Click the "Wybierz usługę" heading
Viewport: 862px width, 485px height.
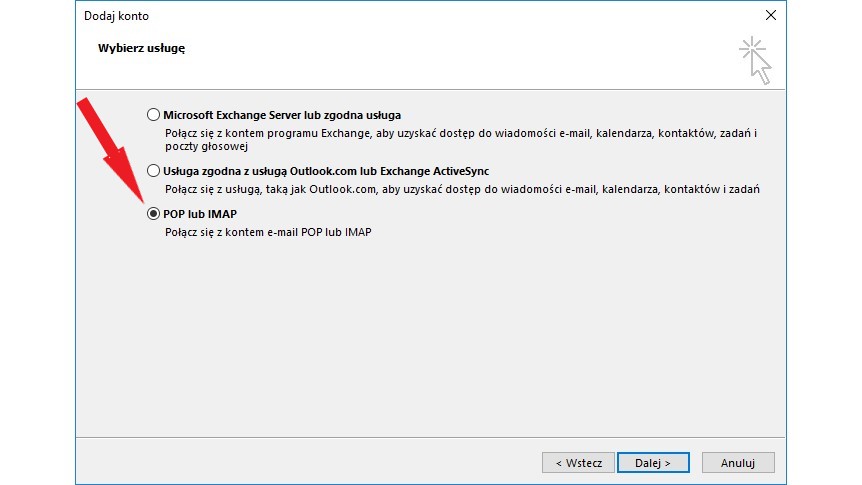pos(141,48)
